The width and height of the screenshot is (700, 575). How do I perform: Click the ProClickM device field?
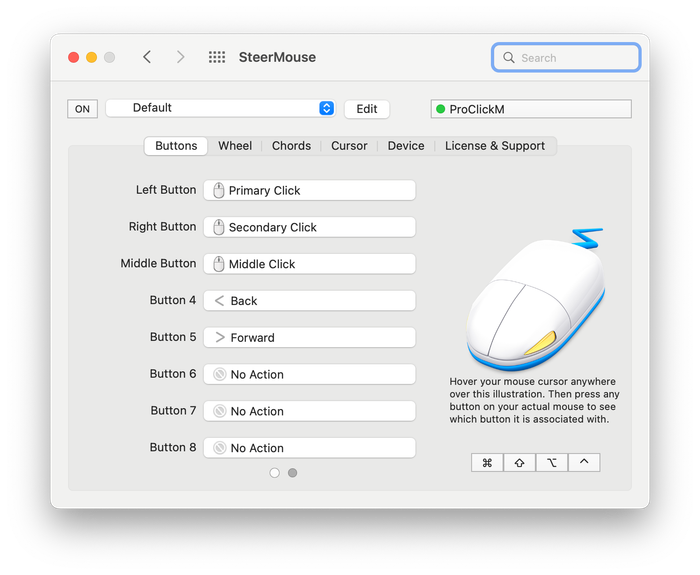[531, 109]
